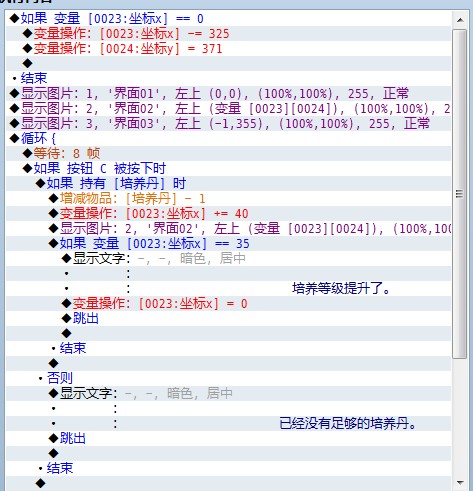Select the '显示图片: 2, 界面02' row above 界面03
The image size is (473, 491).
(x=229, y=109)
